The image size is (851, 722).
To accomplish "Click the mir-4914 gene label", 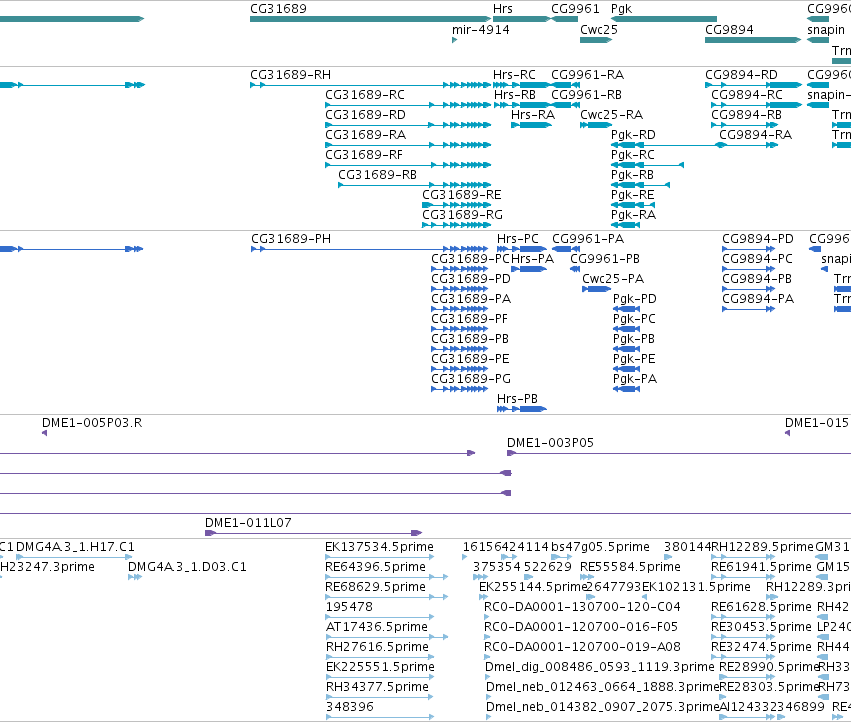I will [x=481, y=30].
